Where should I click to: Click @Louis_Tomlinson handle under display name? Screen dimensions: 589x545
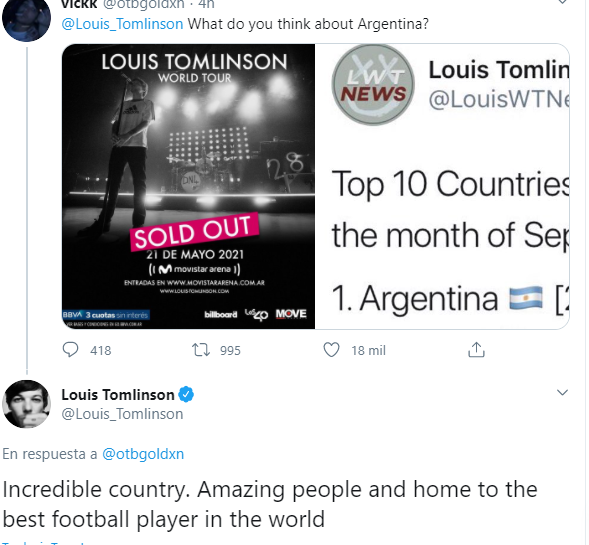[x=122, y=414]
